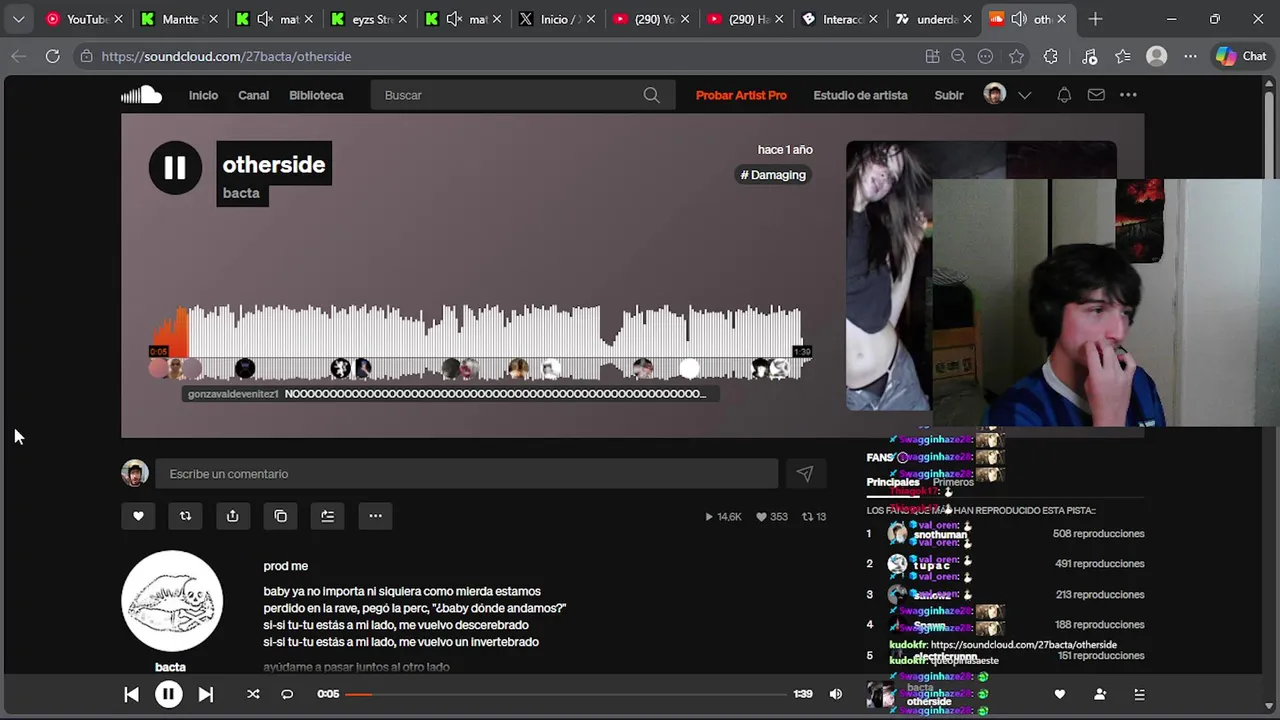Open the bacta artist name link
Image resolution: width=1280 pixels, height=720 pixels.
[x=241, y=193]
